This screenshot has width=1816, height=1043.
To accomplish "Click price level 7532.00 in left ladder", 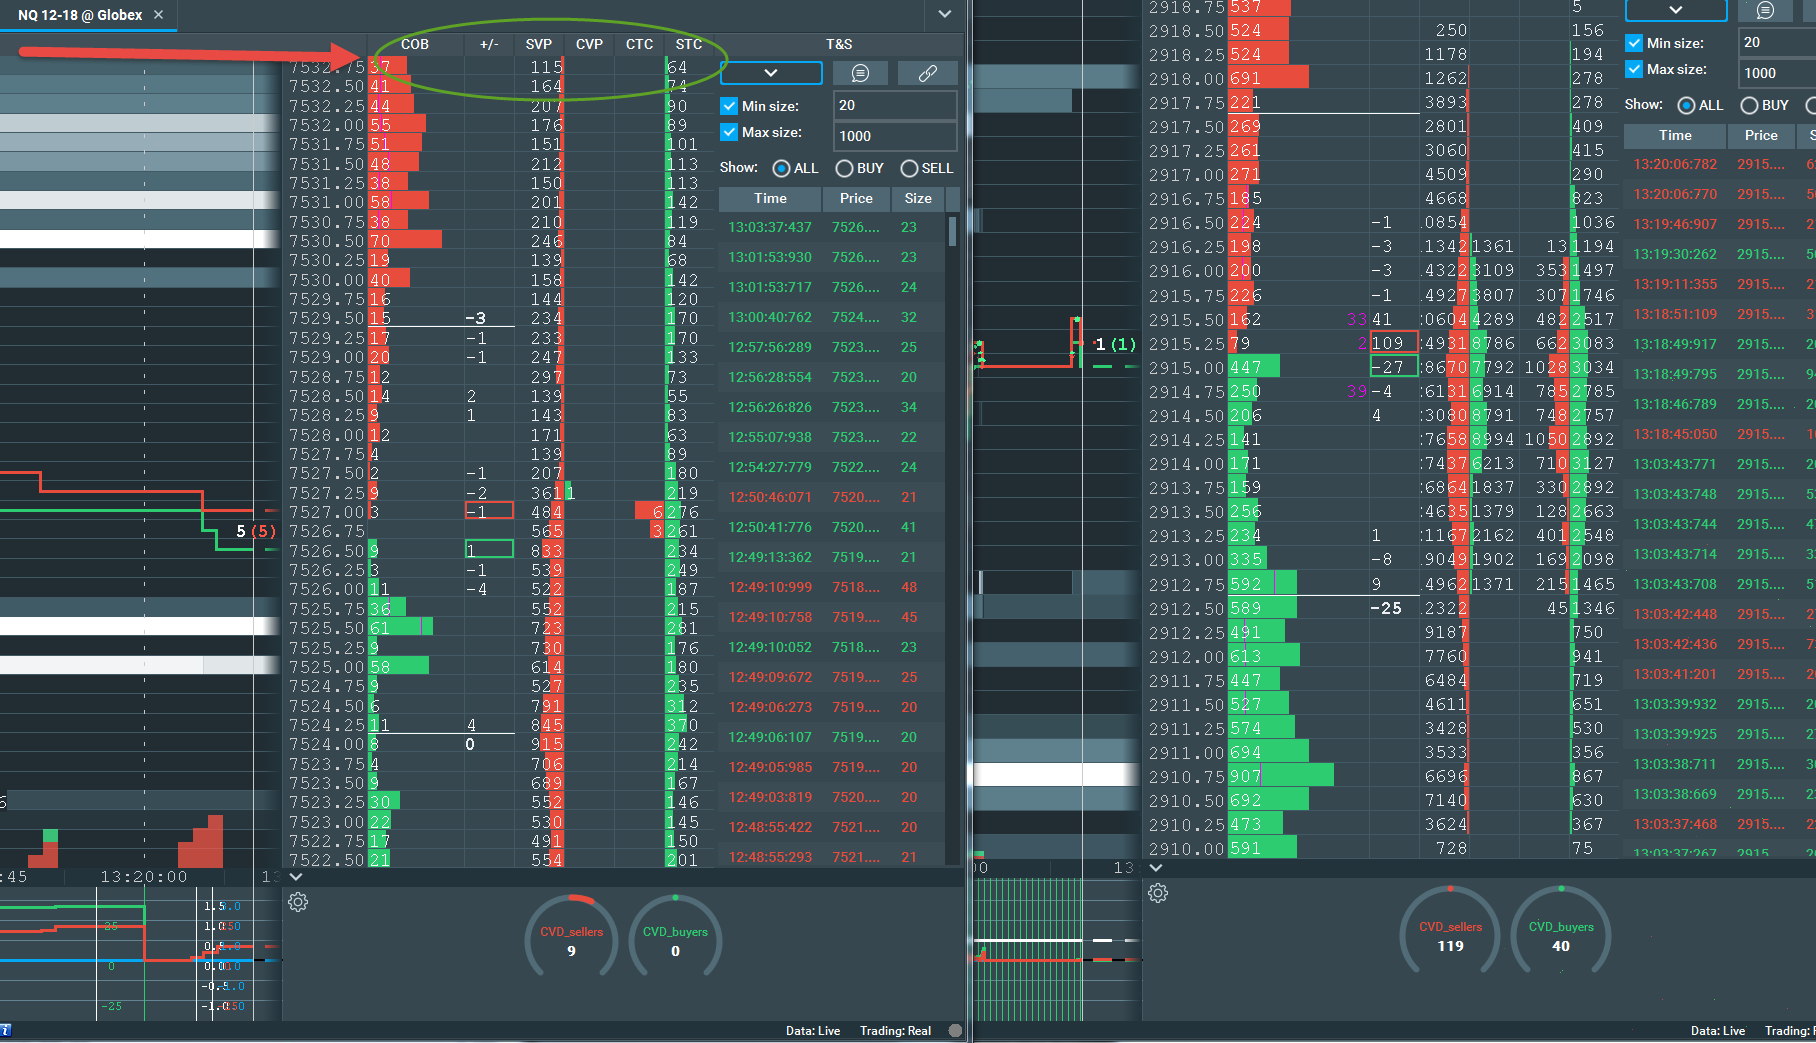I will (327, 125).
